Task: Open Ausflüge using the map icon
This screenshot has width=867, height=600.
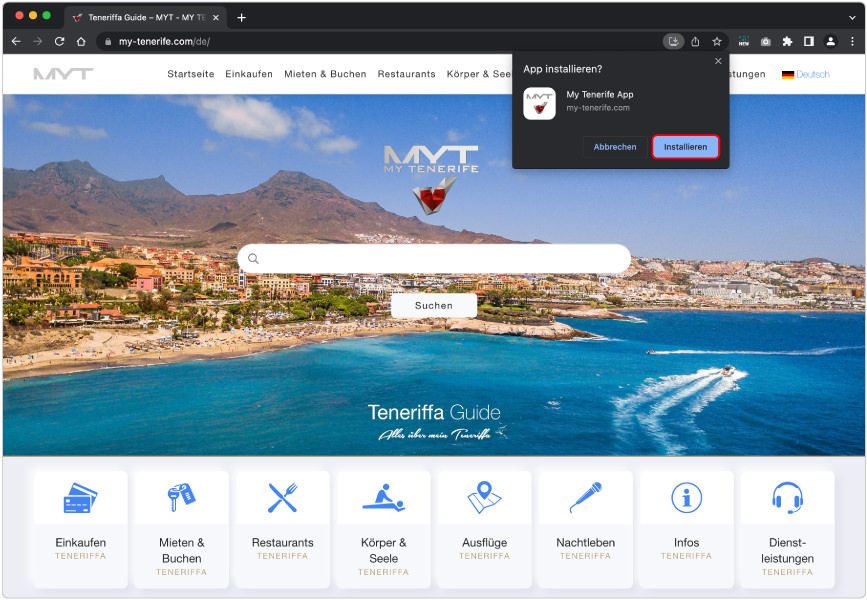Action: click(x=484, y=499)
